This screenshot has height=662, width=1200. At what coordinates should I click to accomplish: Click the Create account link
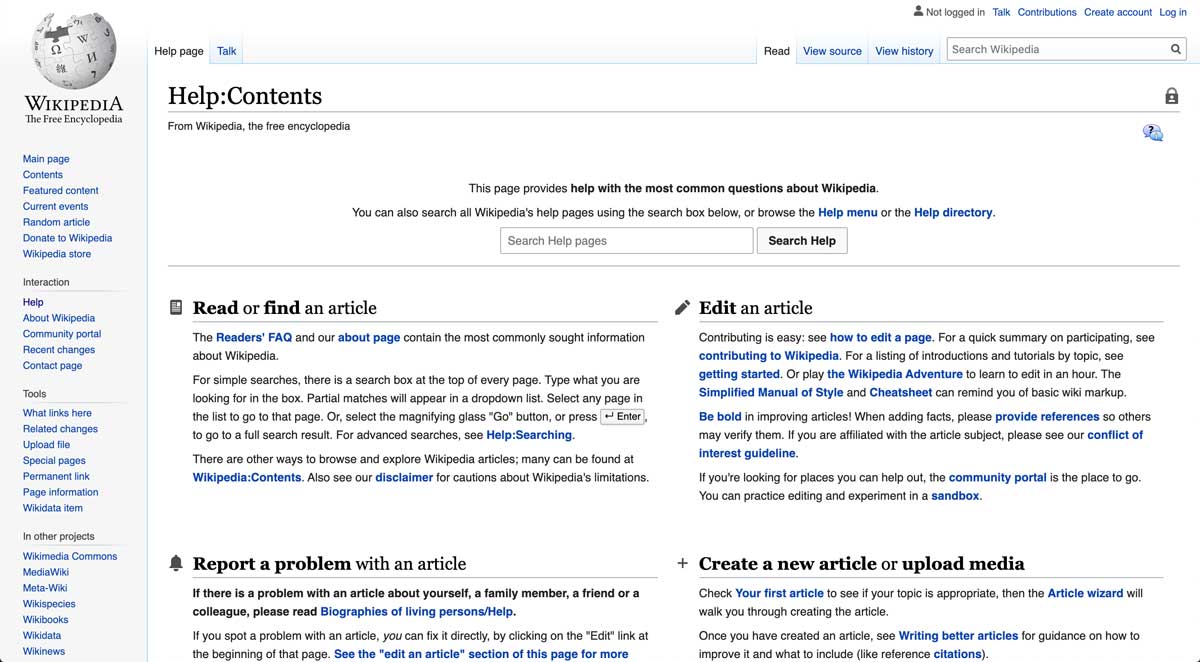(x=1117, y=12)
